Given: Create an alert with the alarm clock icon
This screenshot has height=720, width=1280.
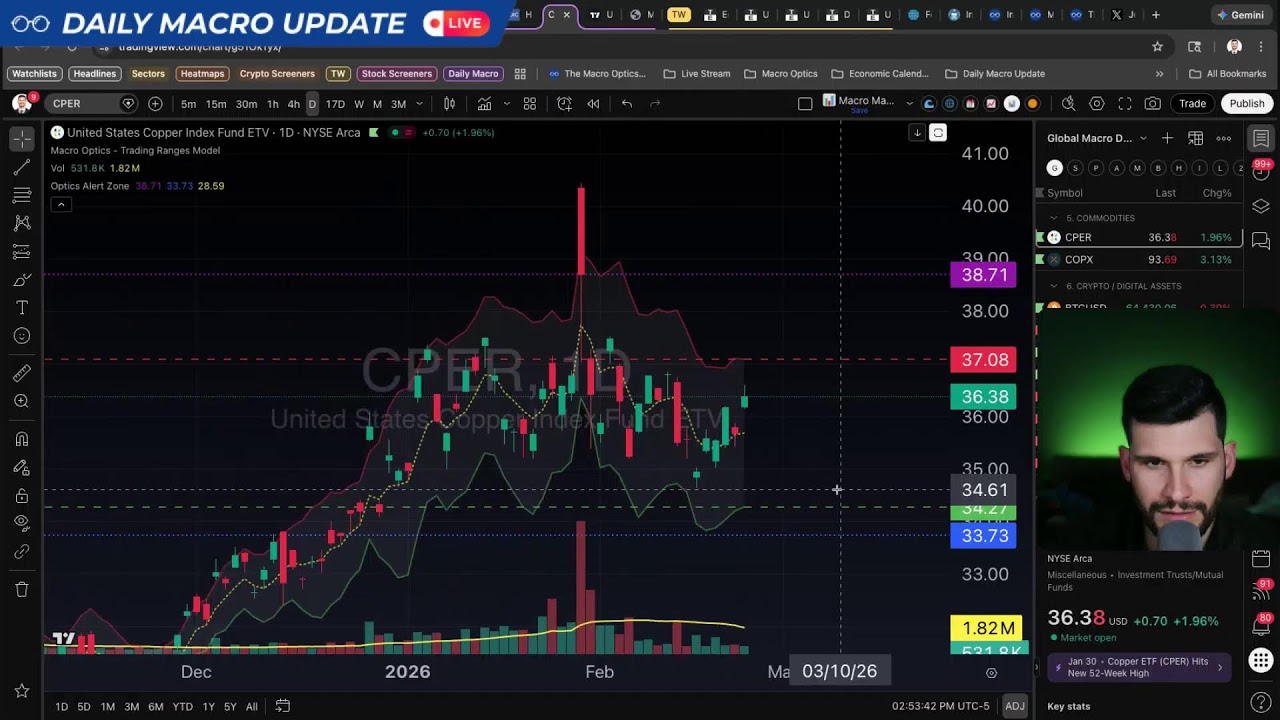Looking at the screenshot, I should 564,104.
